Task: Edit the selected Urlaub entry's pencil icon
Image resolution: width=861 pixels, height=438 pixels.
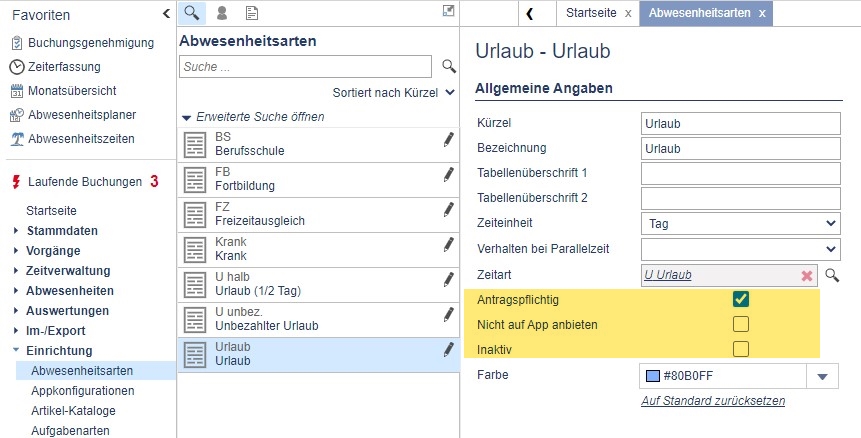Action: point(449,350)
